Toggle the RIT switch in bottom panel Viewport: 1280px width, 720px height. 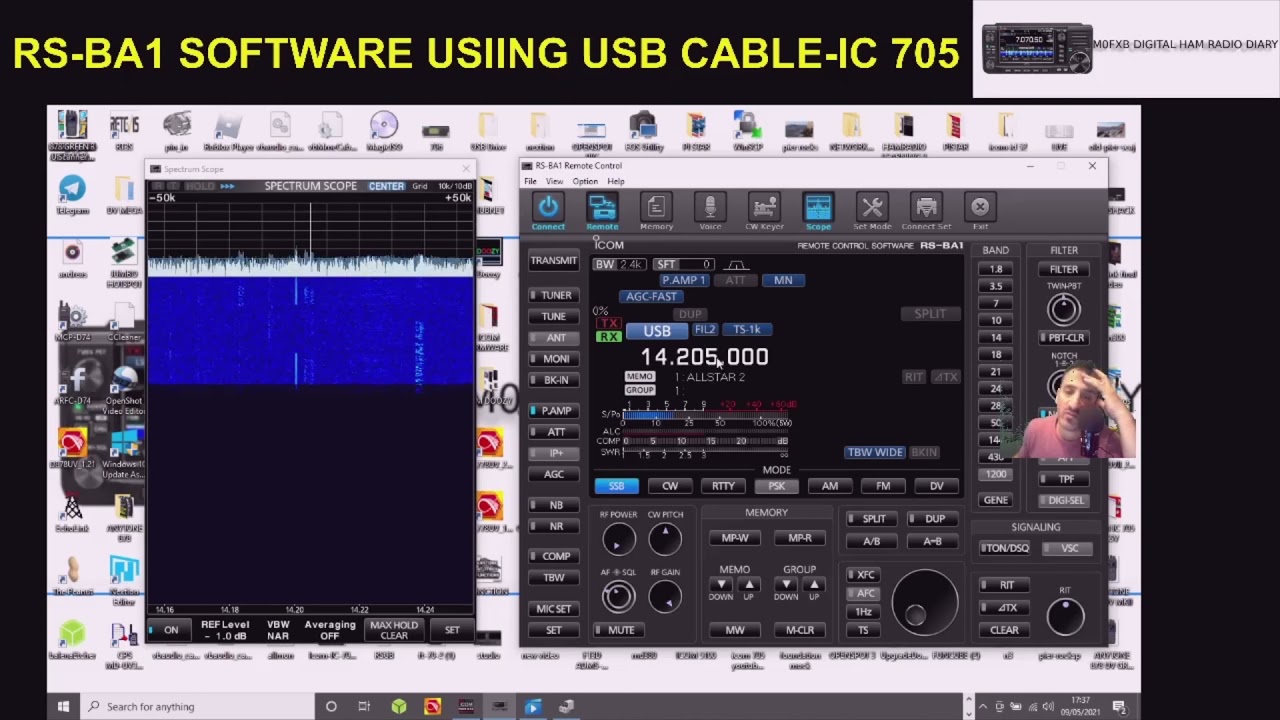(1004, 585)
